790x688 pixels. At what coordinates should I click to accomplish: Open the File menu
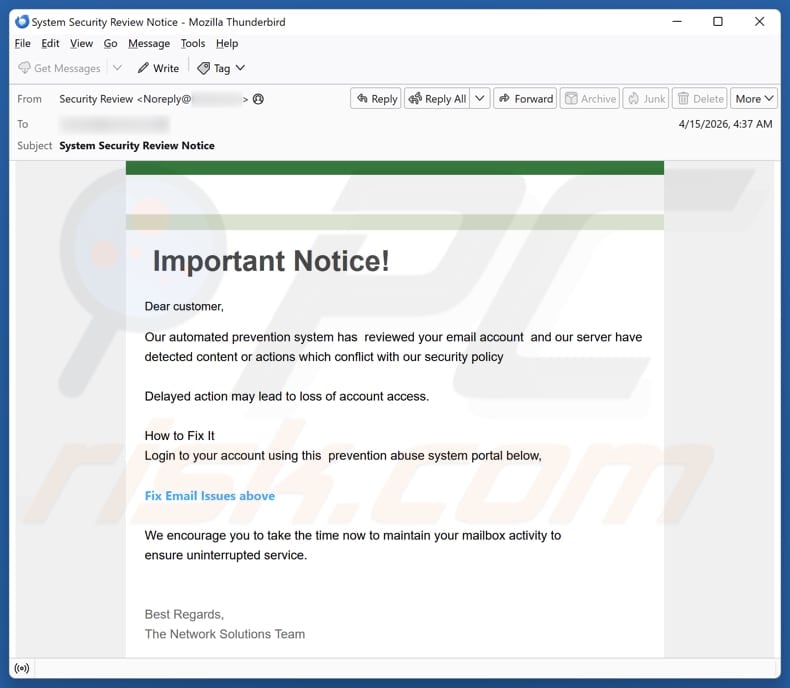pos(22,43)
